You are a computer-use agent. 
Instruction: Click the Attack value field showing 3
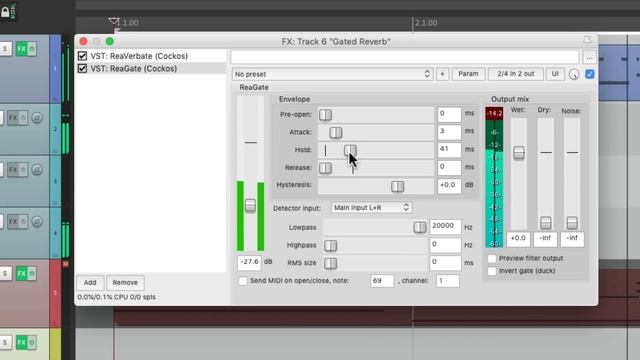pyautogui.click(x=449, y=132)
